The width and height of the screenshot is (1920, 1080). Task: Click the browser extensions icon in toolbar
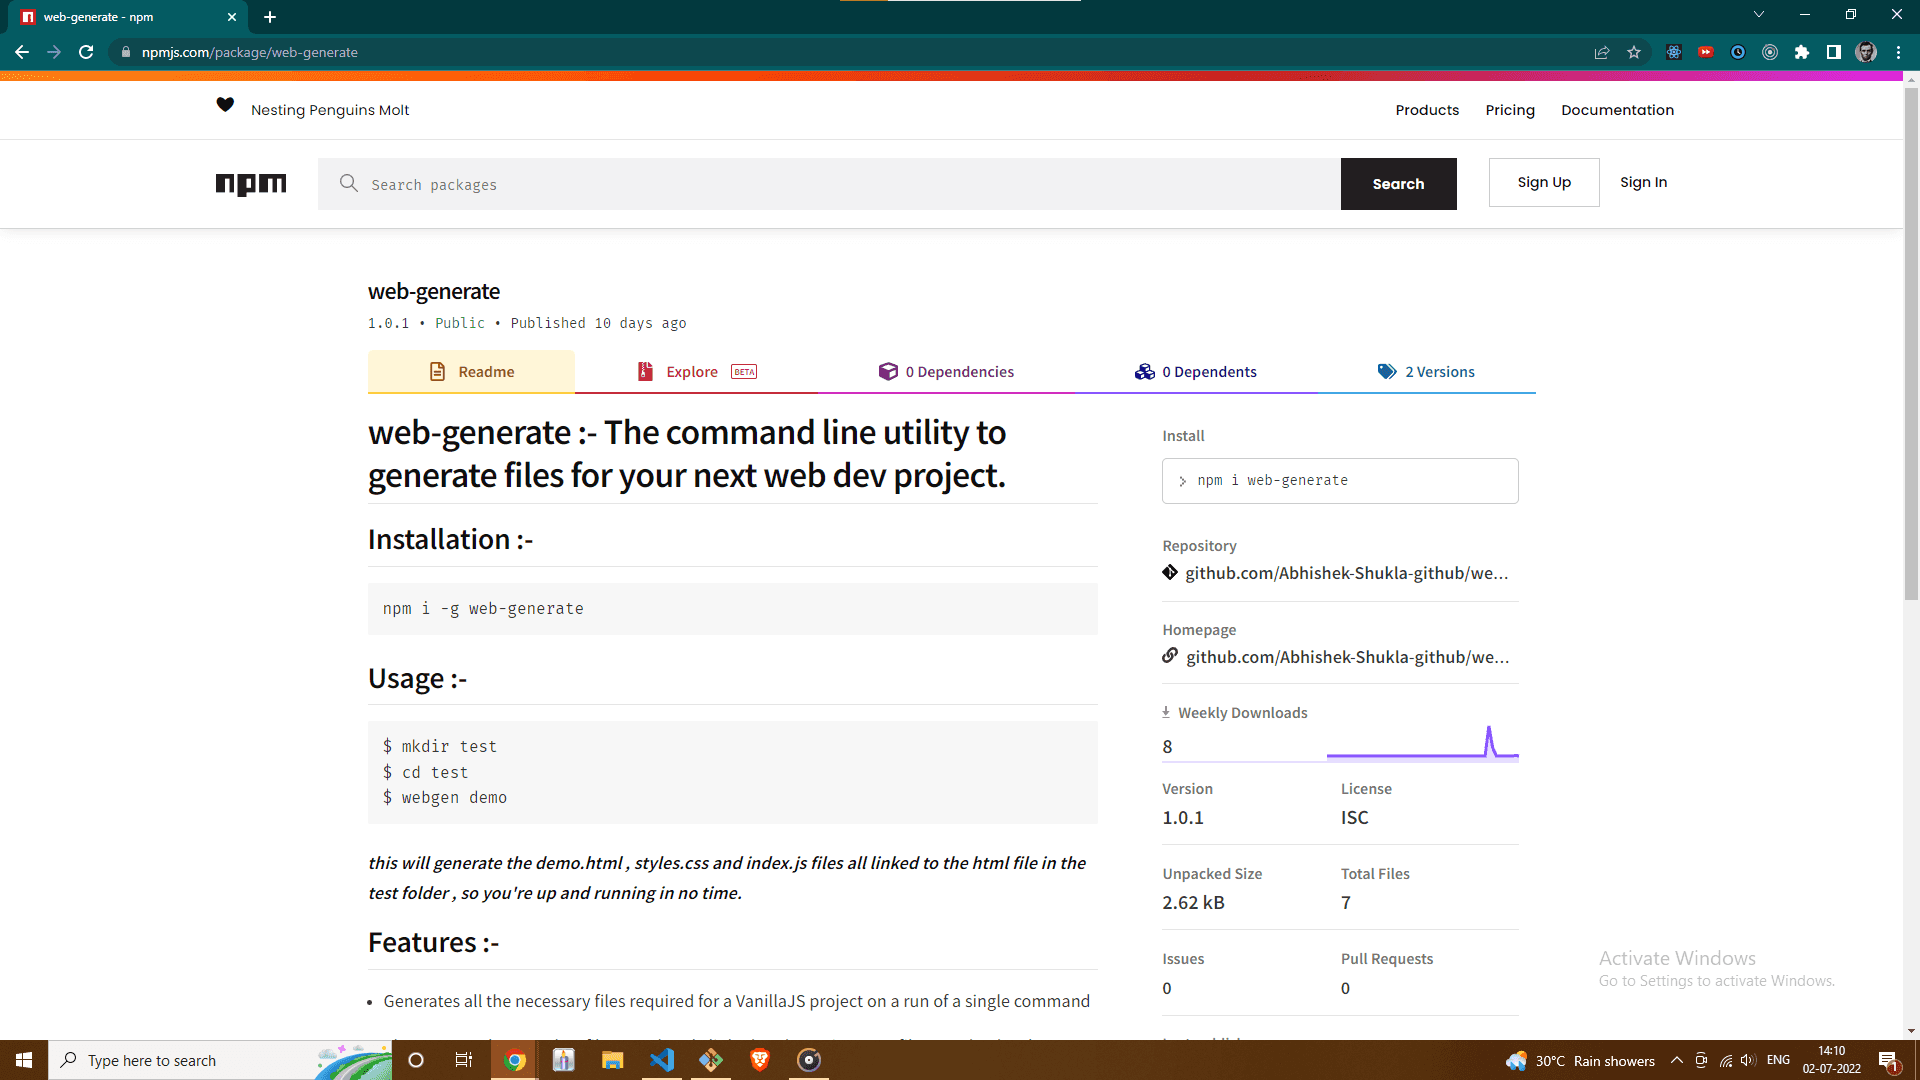pyautogui.click(x=1801, y=53)
